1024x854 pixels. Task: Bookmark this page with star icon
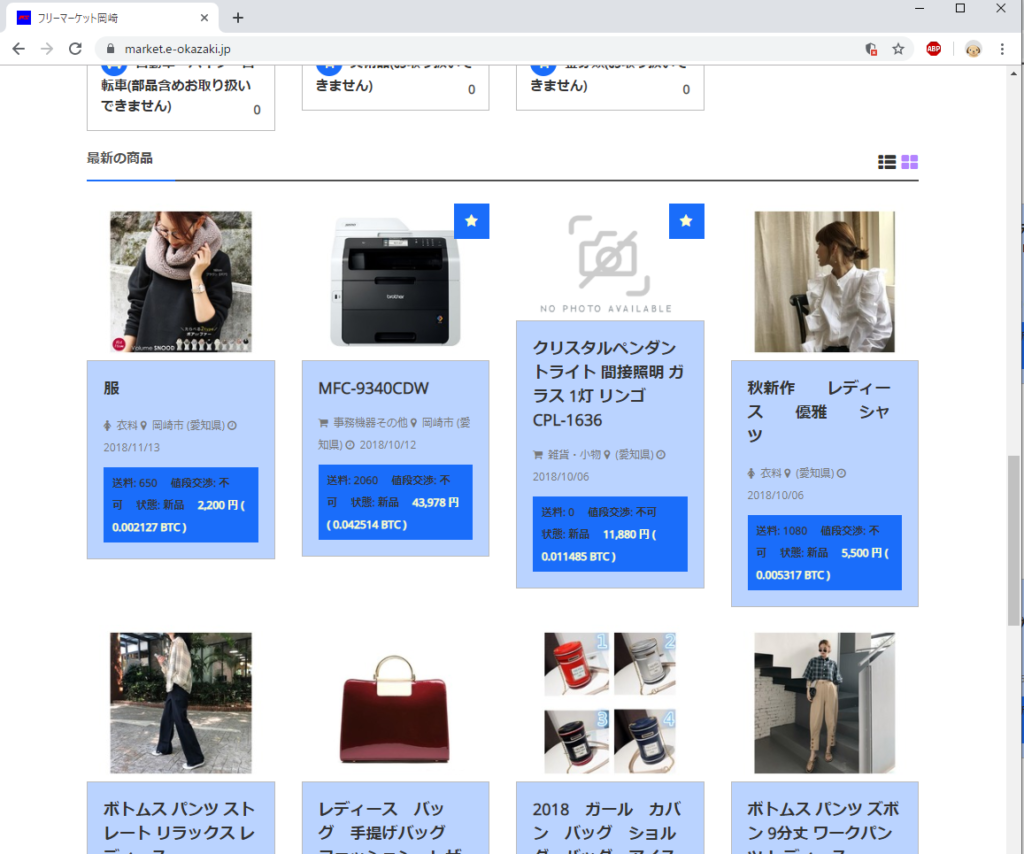[x=898, y=49]
